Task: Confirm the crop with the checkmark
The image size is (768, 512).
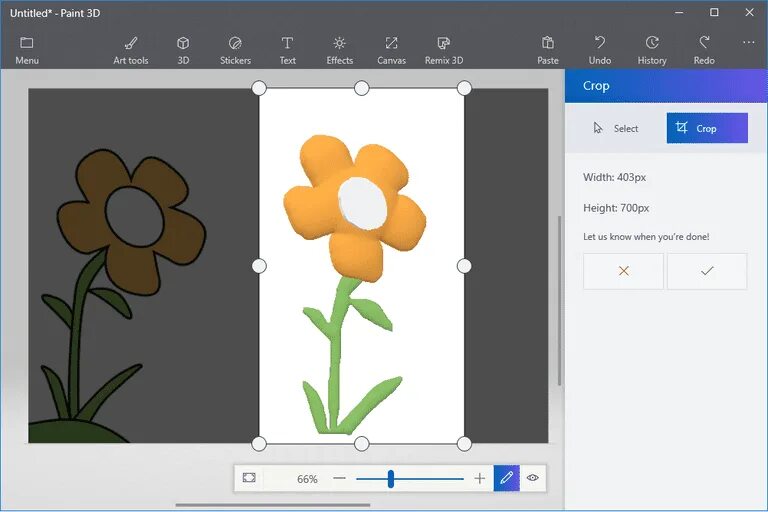Action: 707,271
